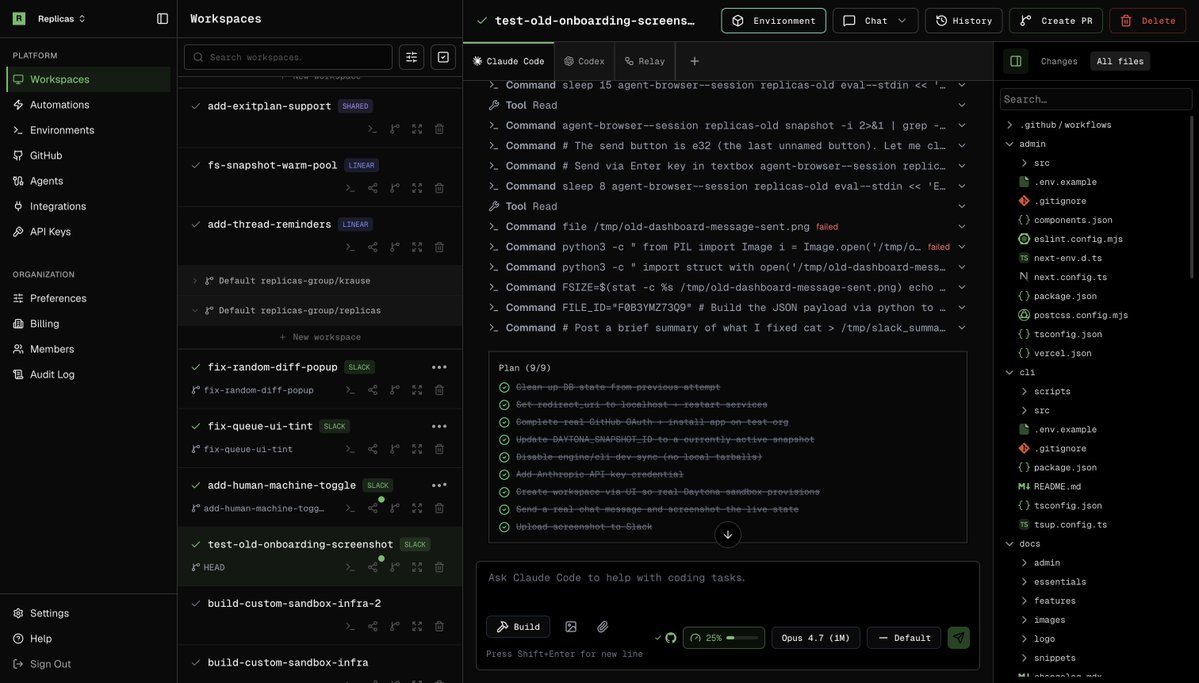Viewport: 1199px width, 683px height.
Task: Expand the .github/workflows folder
Action: point(1058,125)
